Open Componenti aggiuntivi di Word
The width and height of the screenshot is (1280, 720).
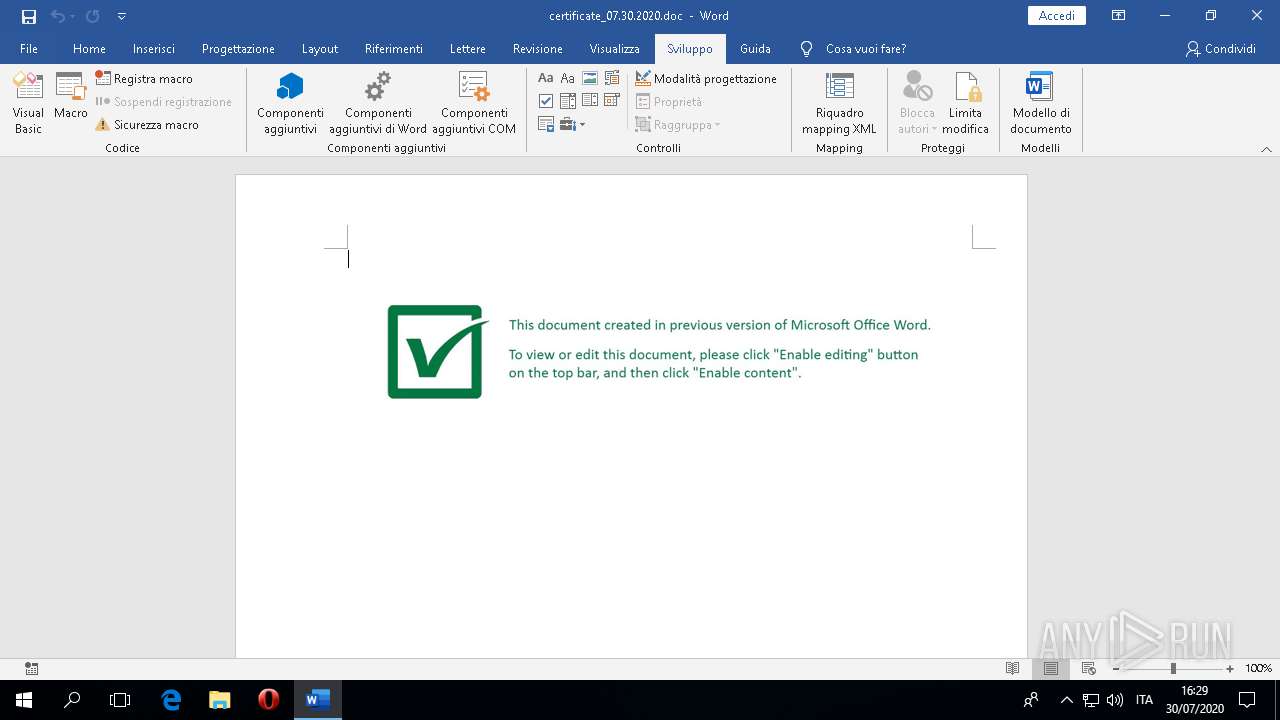378,103
